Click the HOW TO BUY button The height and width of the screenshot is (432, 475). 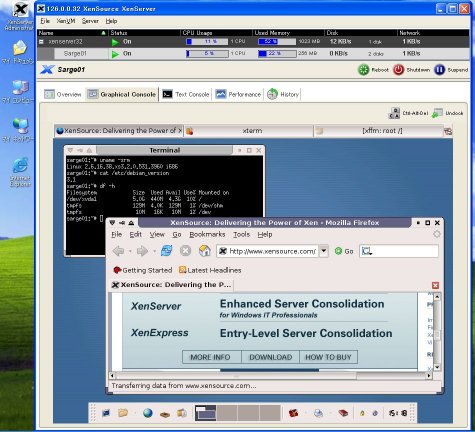point(328,357)
